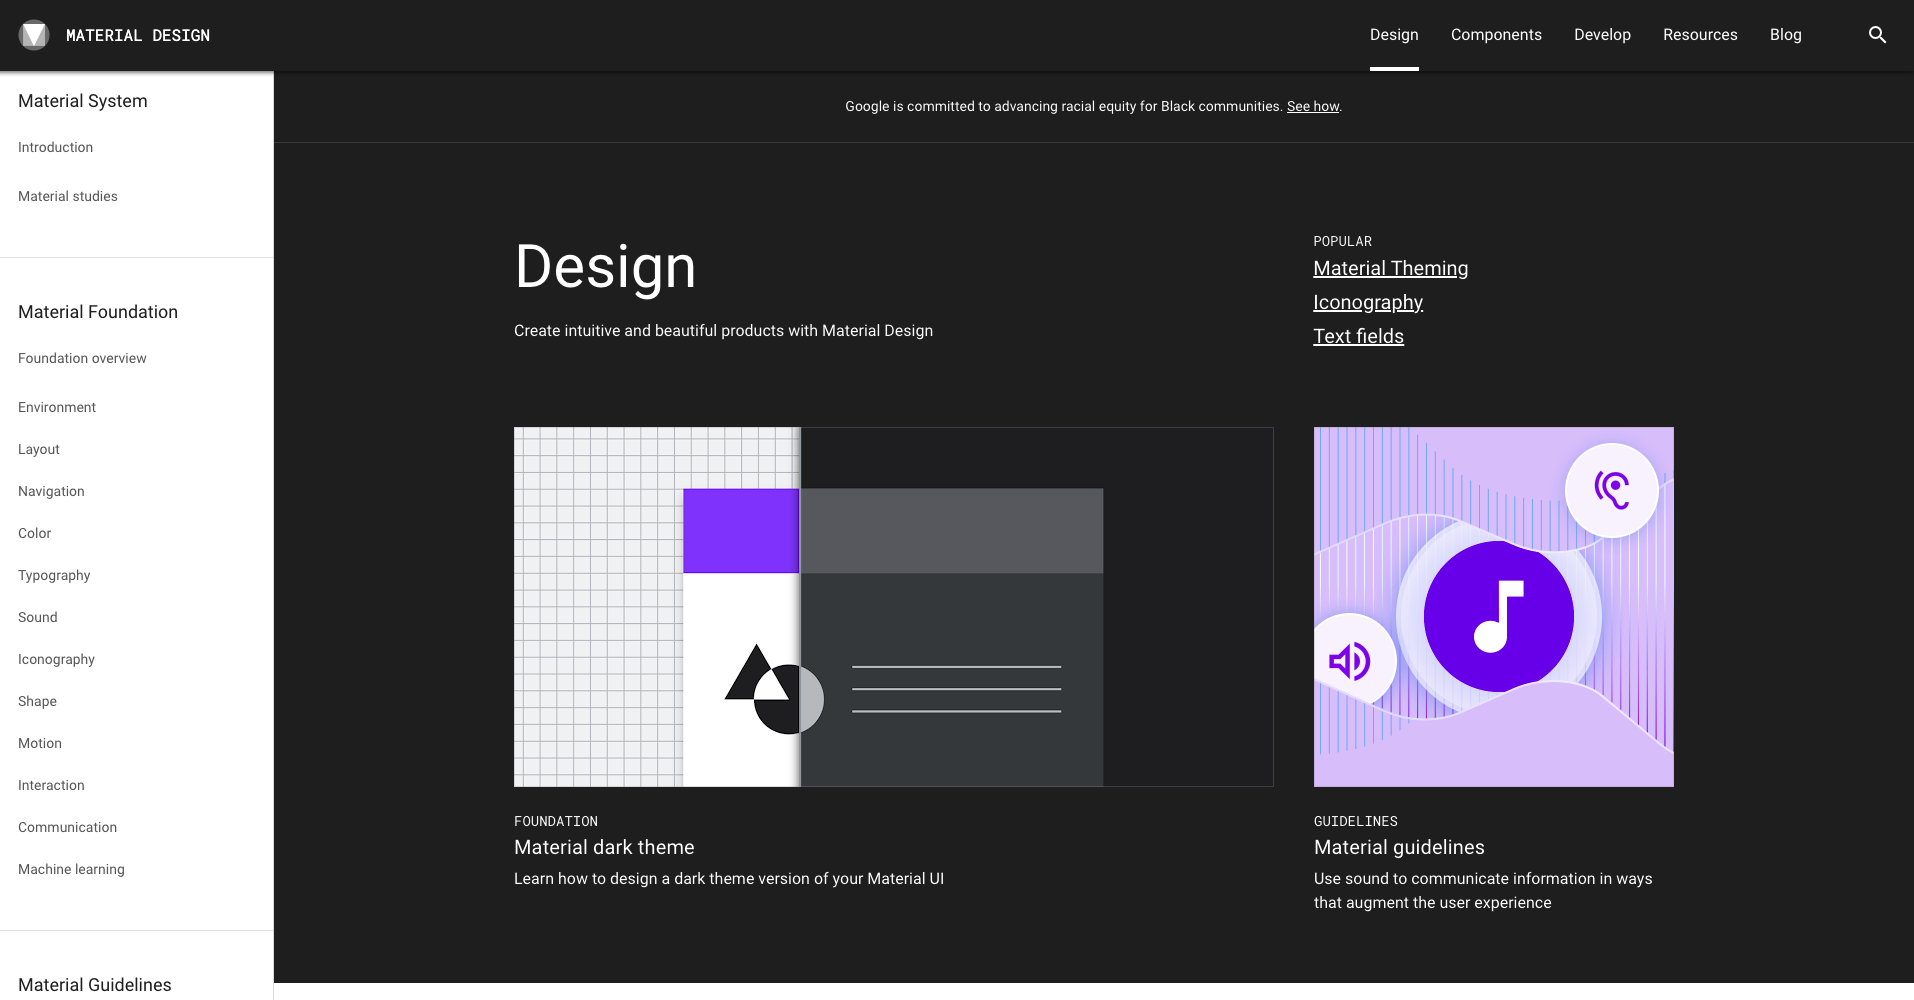This screenshot has width=1914, height=1000.
Task: Open Layout in the sidebar
Action: pyautogui.click(x=39, y=449)
